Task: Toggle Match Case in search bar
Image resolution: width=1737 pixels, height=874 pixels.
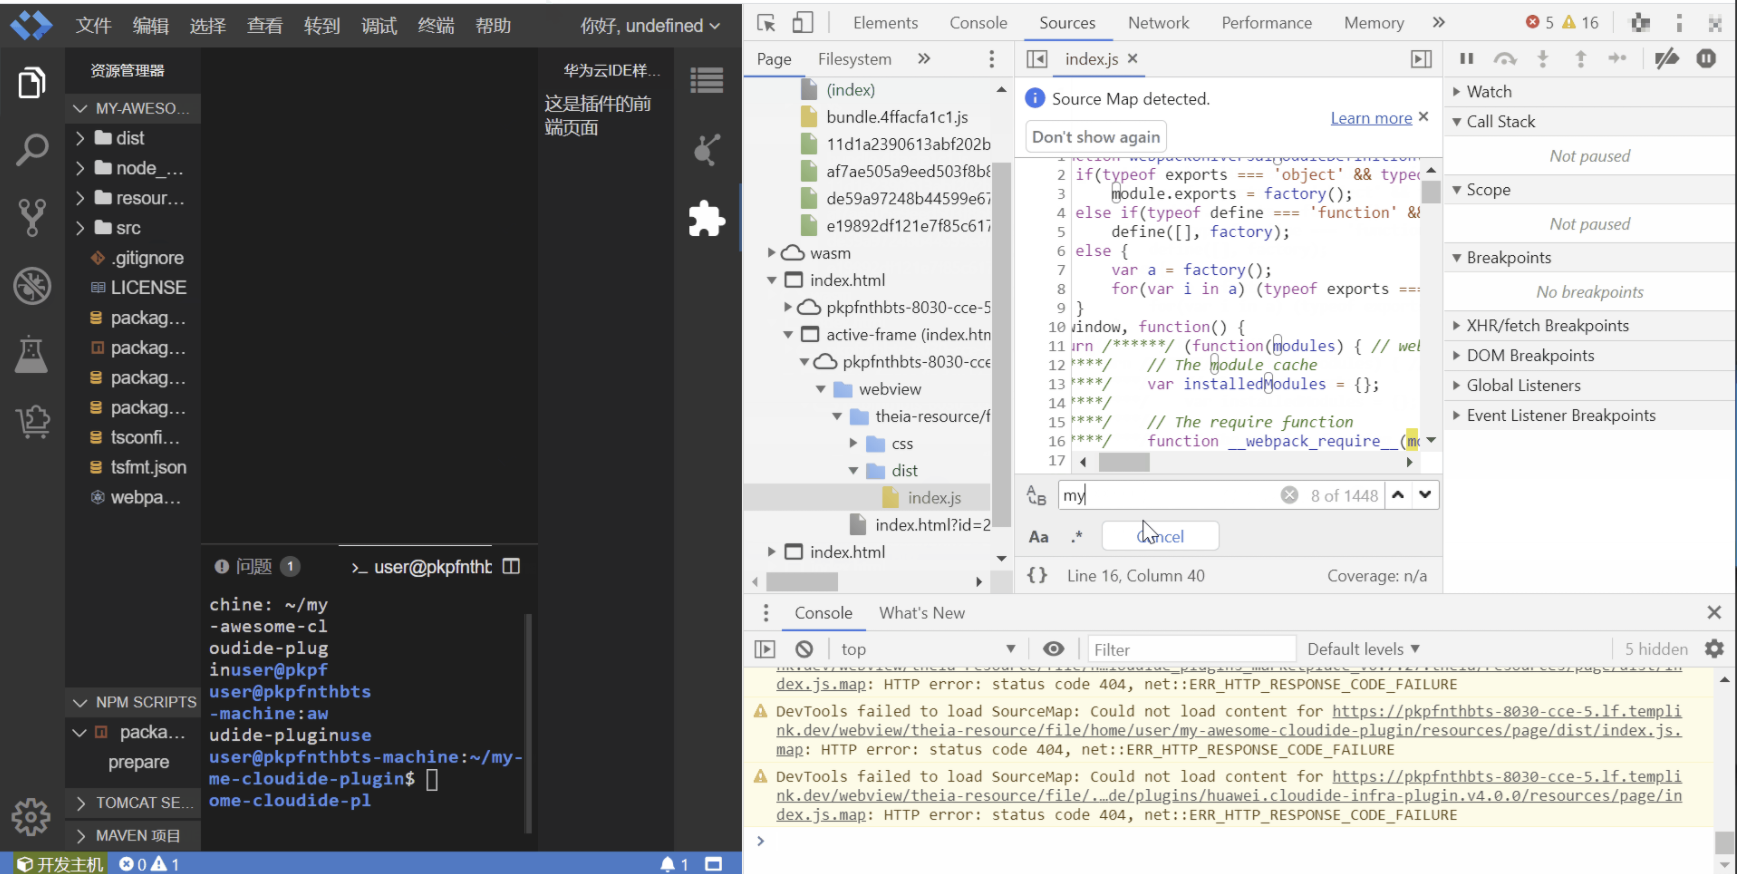Action: [x=1039, y=537]
